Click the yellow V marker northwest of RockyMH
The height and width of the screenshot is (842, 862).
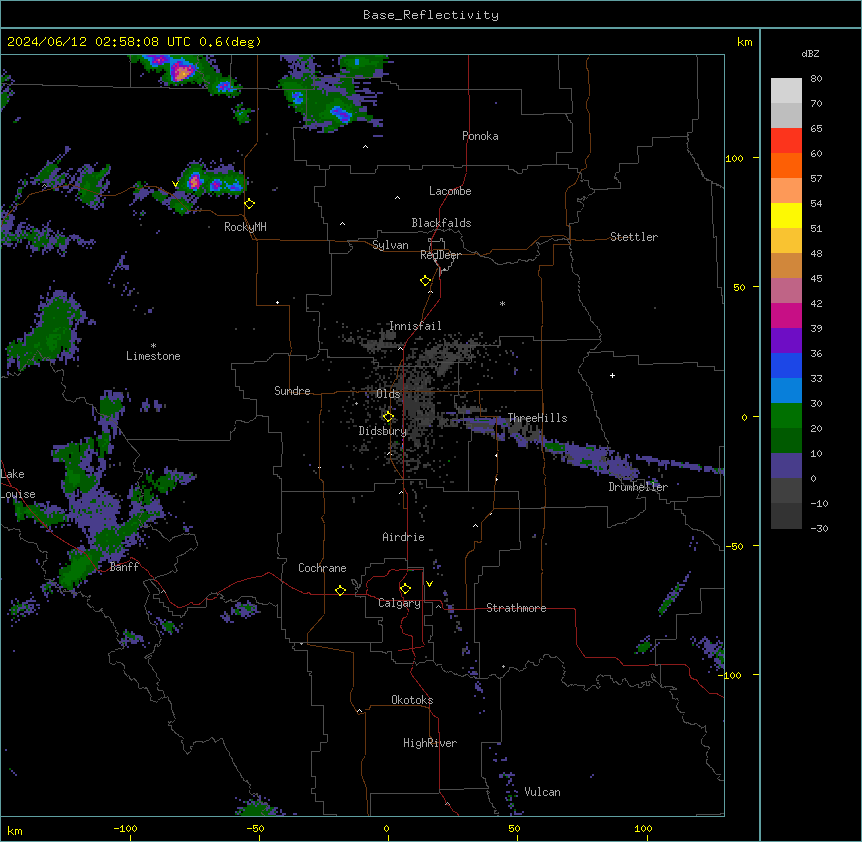(175, 184)
